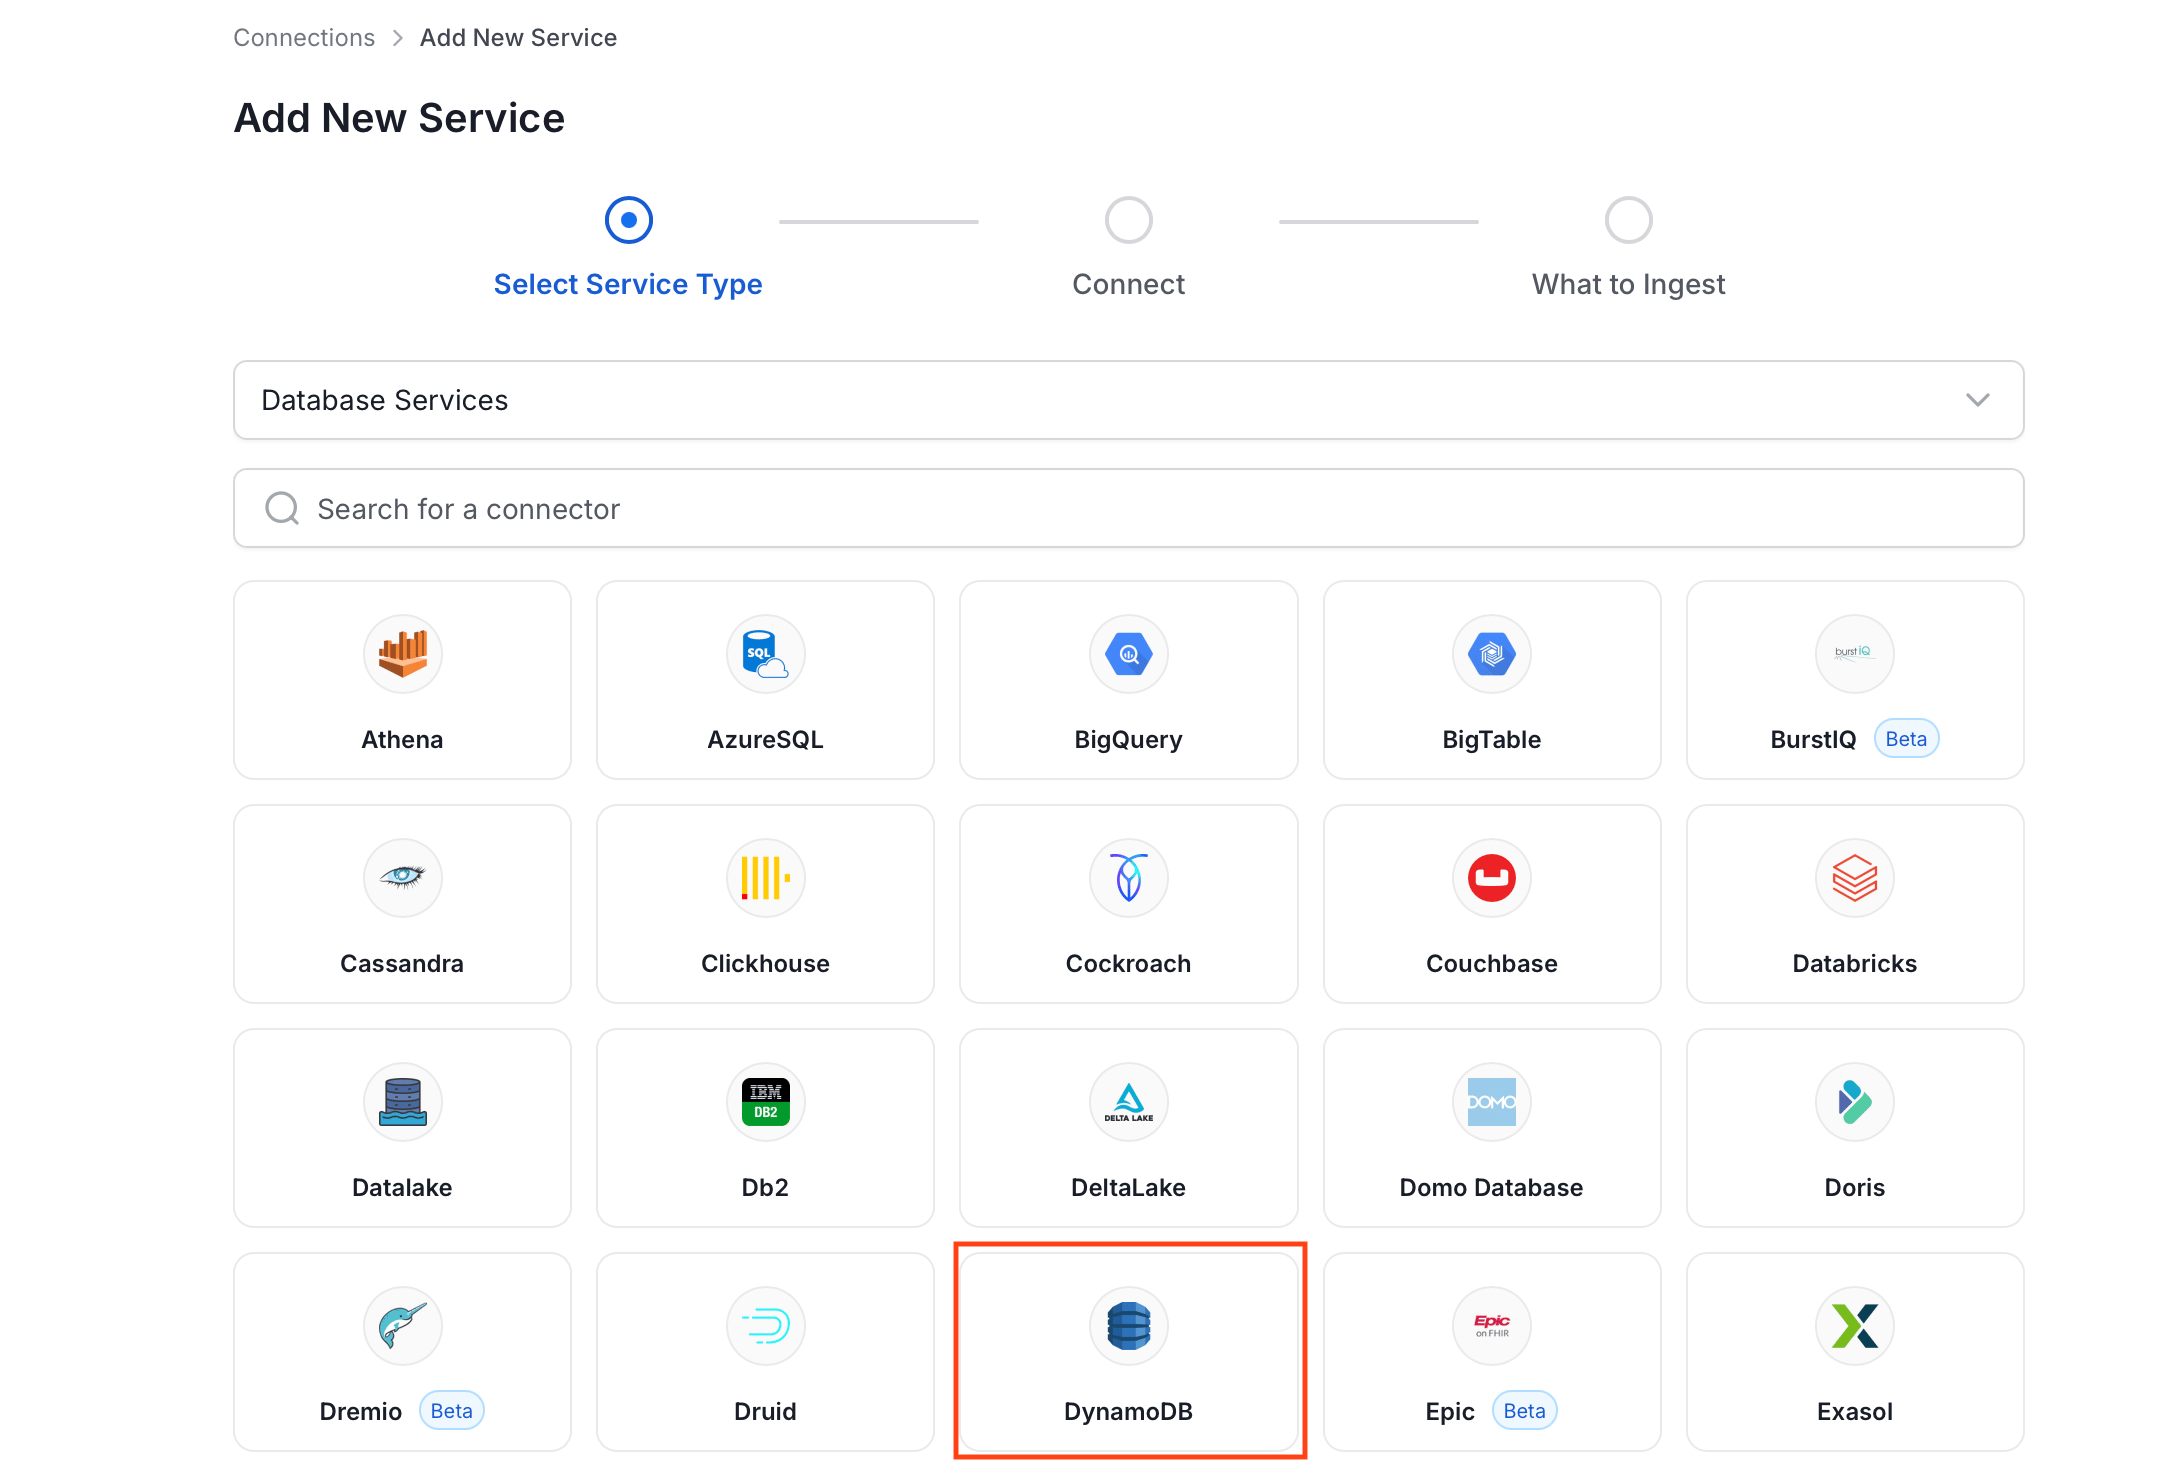Select the BigTable service icon
The height and width of the screenshot is (1472, 2164).
(x=1492, y=654)
